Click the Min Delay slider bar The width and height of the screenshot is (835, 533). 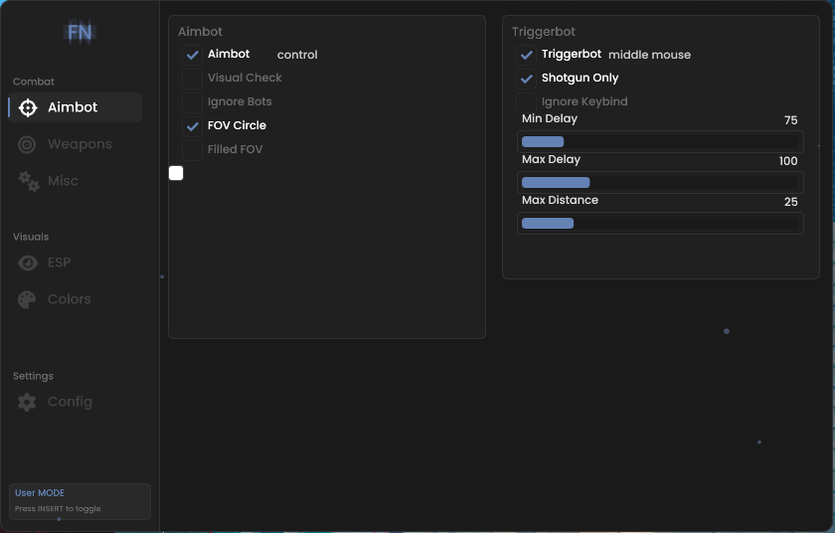pos(660,142)
